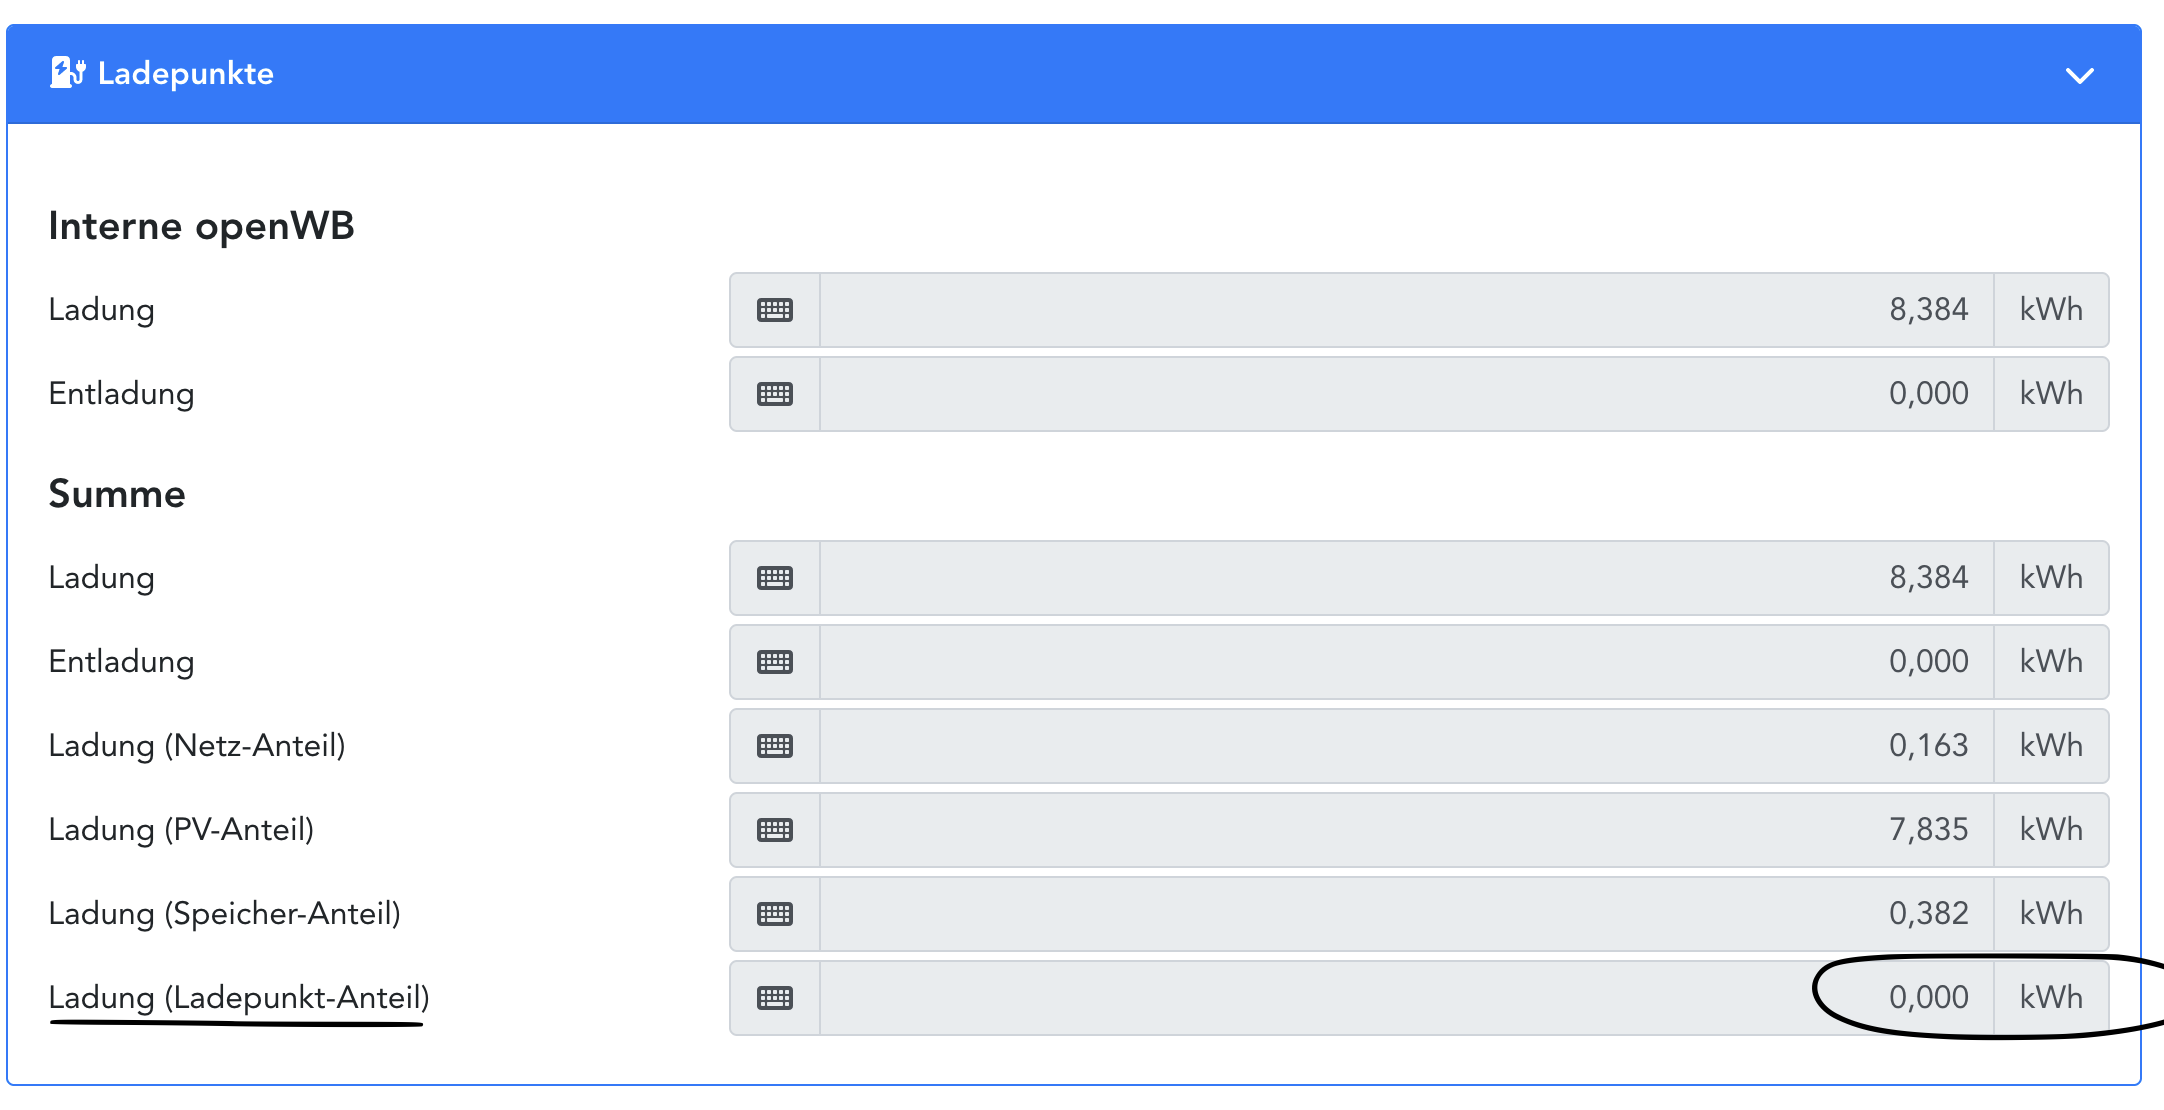The height and width of the screenshot is (1110, 2164).
Task: Click the Speicher-Anteil 0,382 value field
Action: (1406, 914)
